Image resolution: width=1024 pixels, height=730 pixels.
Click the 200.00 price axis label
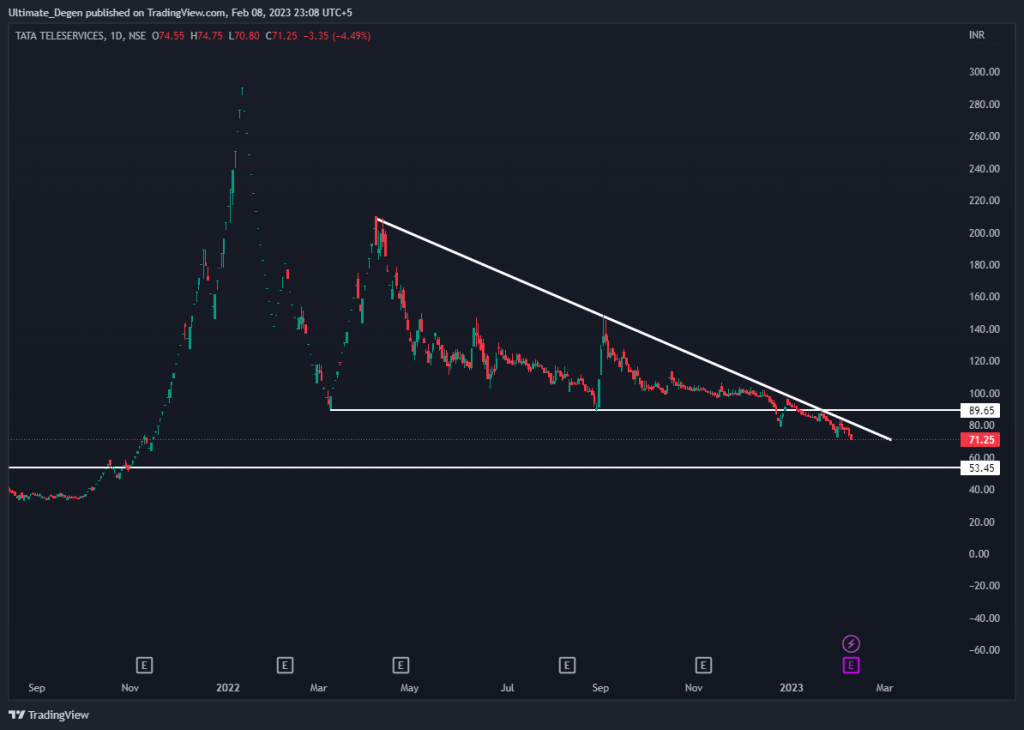pyautogui.click(x=984, y=233)
